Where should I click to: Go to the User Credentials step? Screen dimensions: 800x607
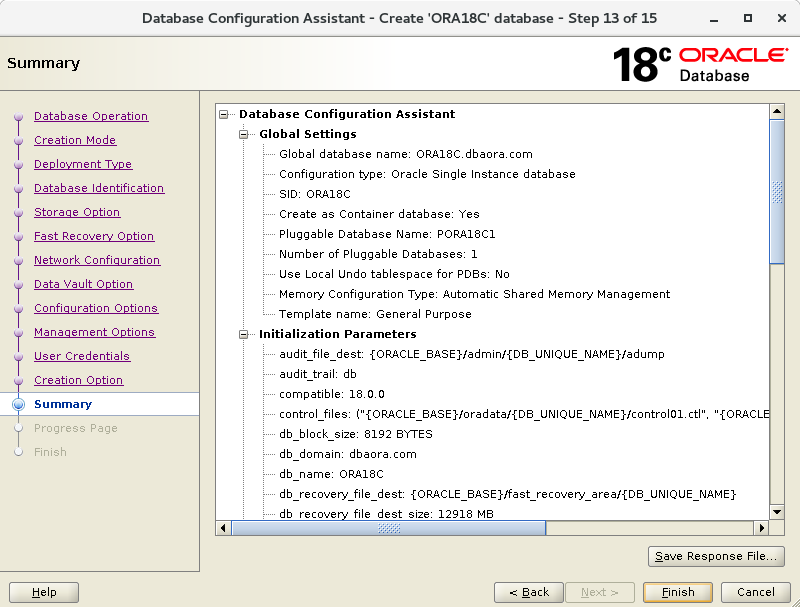tap(82, 356)
